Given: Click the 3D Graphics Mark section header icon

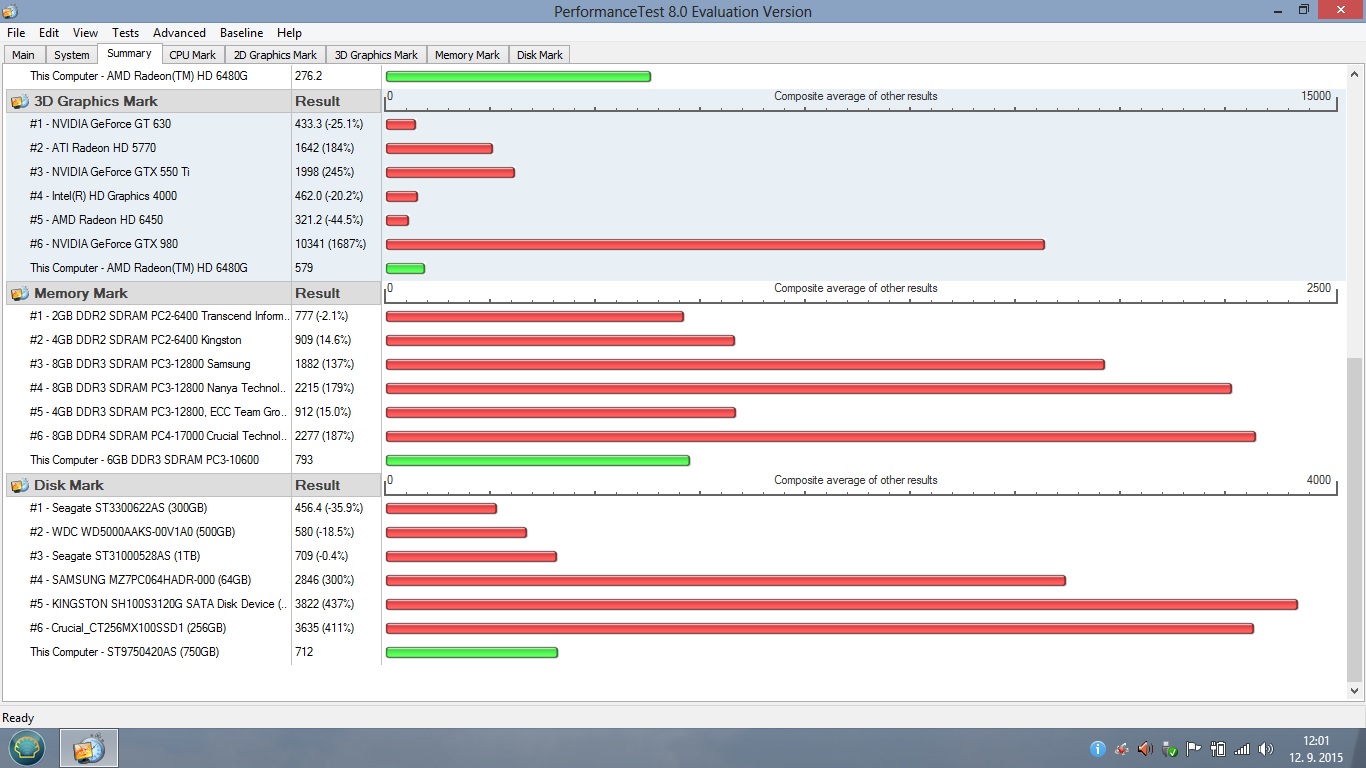Looking at the screenshot, I should [x=19, y=101].
